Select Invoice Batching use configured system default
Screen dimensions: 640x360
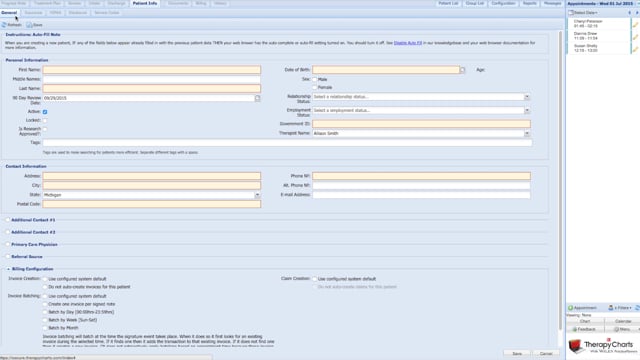point(45,296)
